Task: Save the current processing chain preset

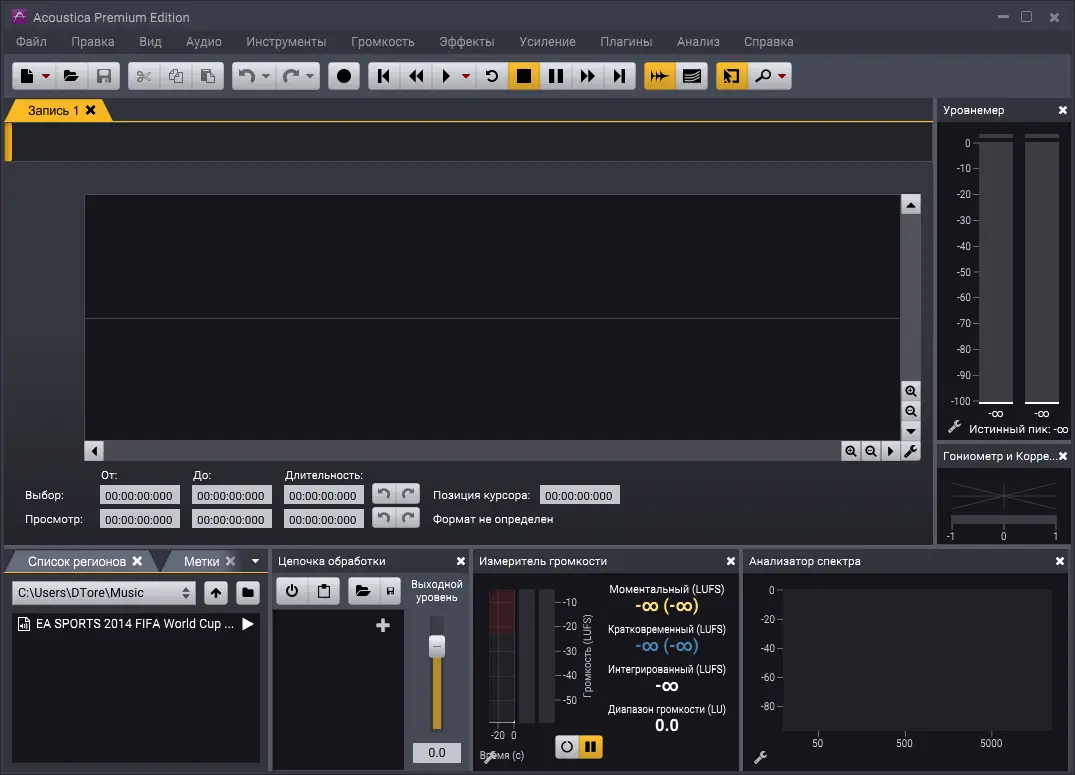Action: tap(391, 591)
